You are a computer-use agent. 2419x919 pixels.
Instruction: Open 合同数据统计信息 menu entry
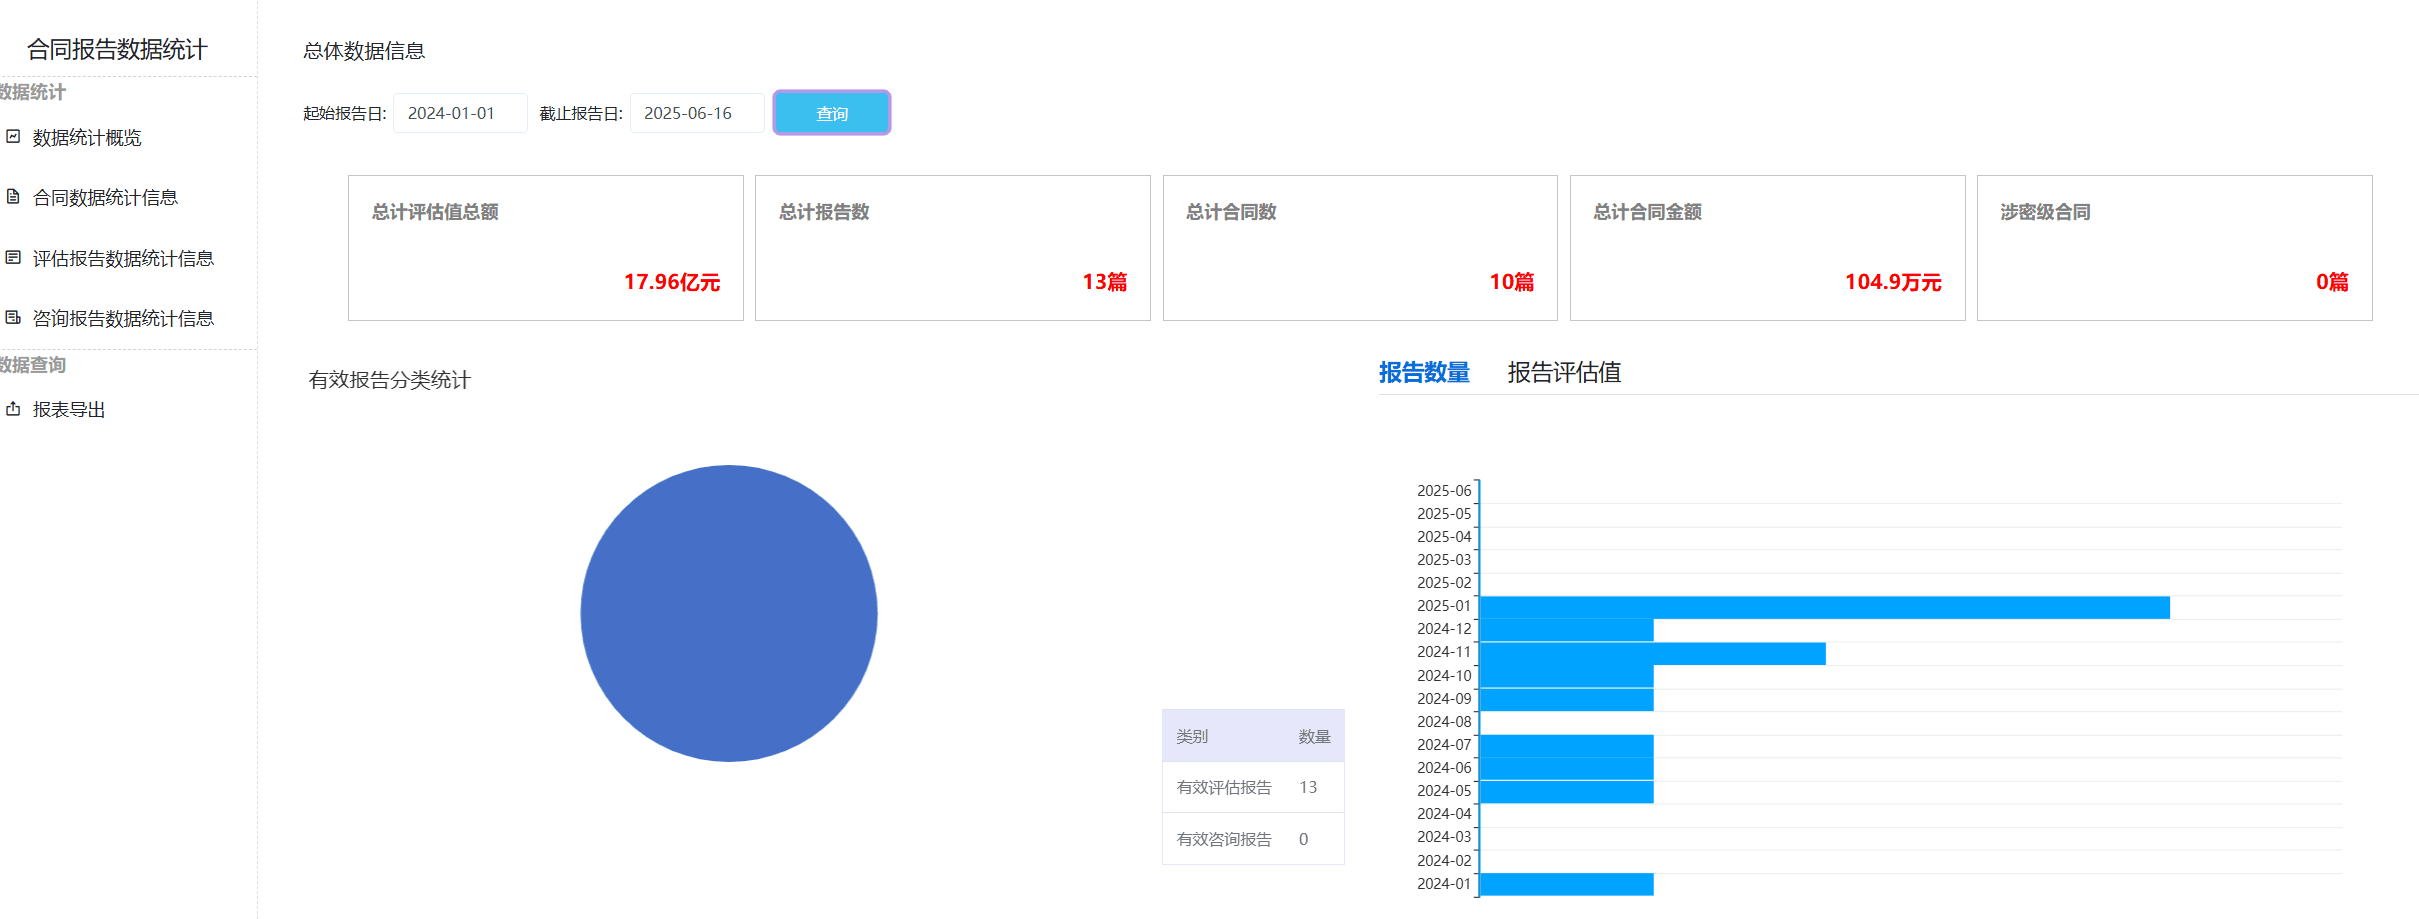tap(105, 198)
